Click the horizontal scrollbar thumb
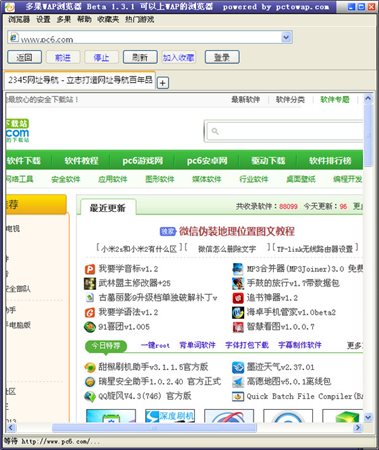Screen dimensions: 379x450 pyautogui.click(x=154, y=427)
